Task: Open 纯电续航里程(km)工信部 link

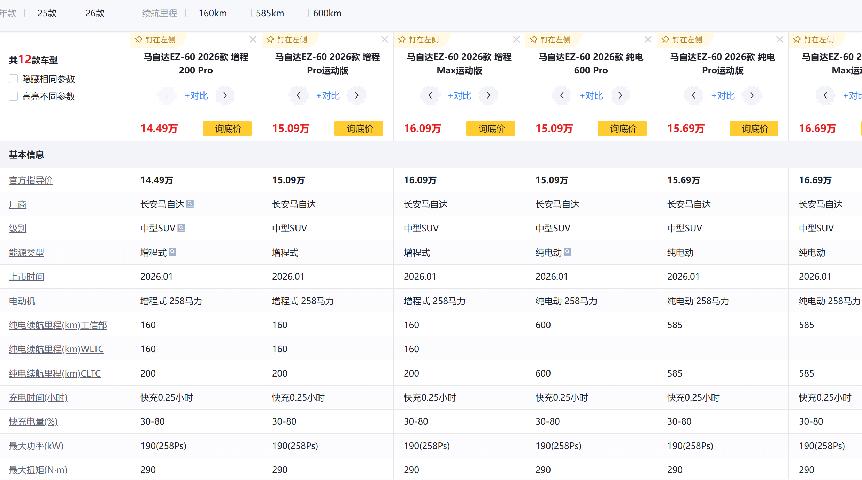Action: (x=58, y=325)
